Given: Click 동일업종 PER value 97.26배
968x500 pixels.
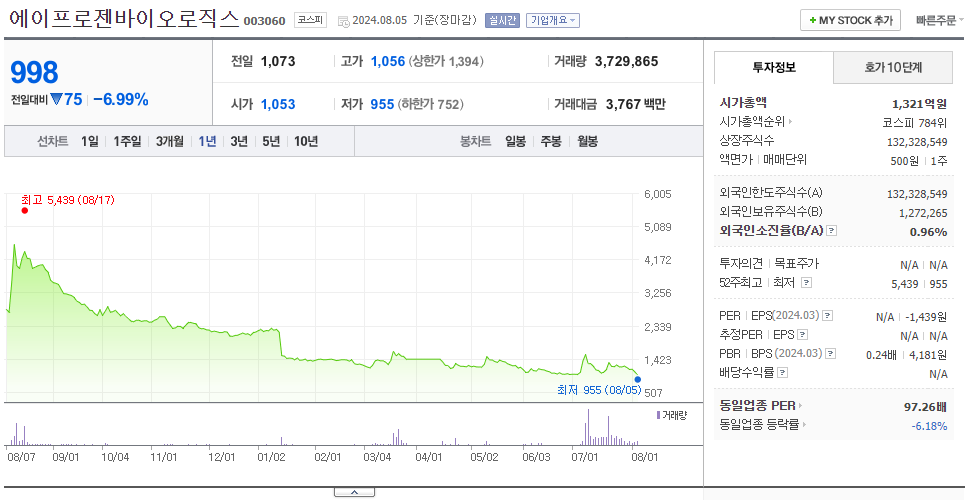Looking at the screenshot, I should click(x=925, y=407).
